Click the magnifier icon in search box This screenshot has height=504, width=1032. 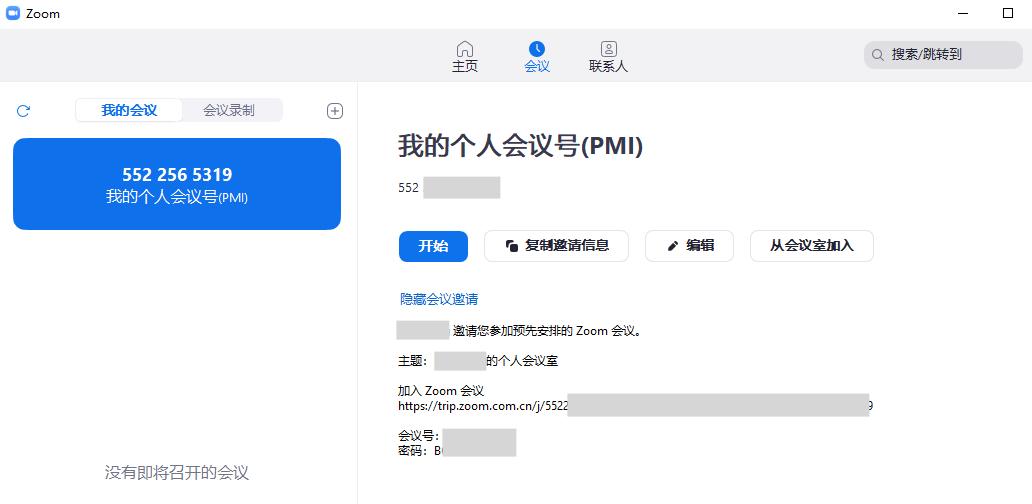877,55
